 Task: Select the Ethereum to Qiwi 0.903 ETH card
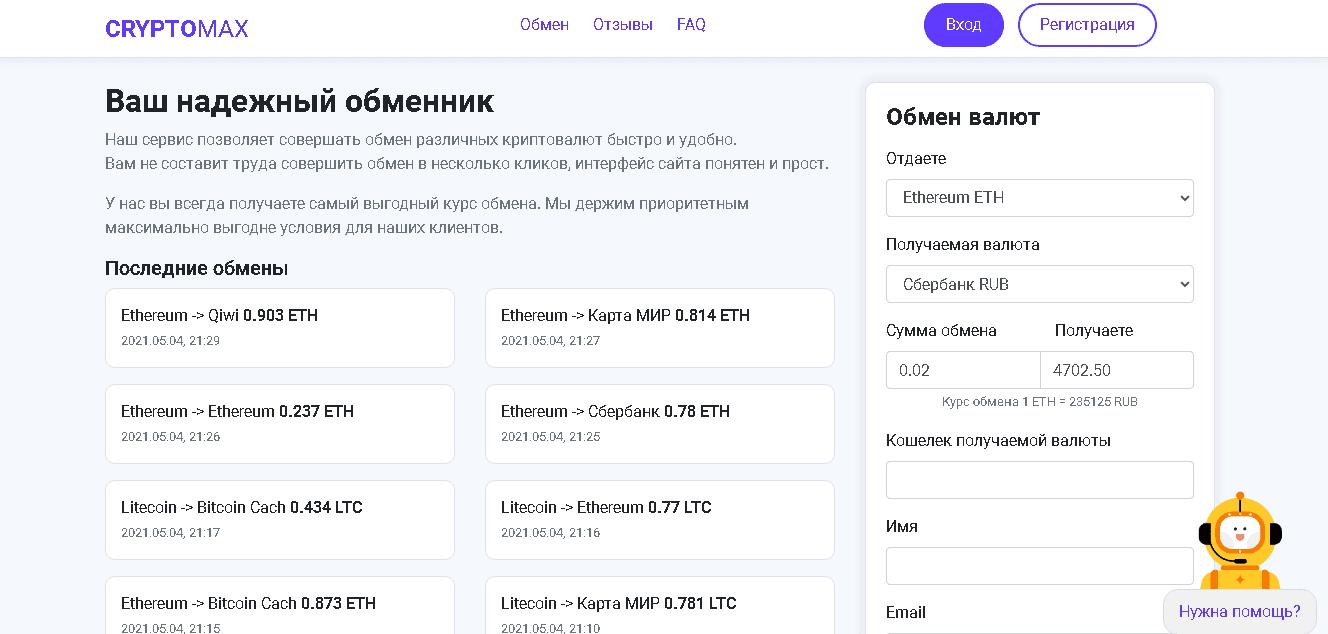pyautogui.click(x=280, y=328)
